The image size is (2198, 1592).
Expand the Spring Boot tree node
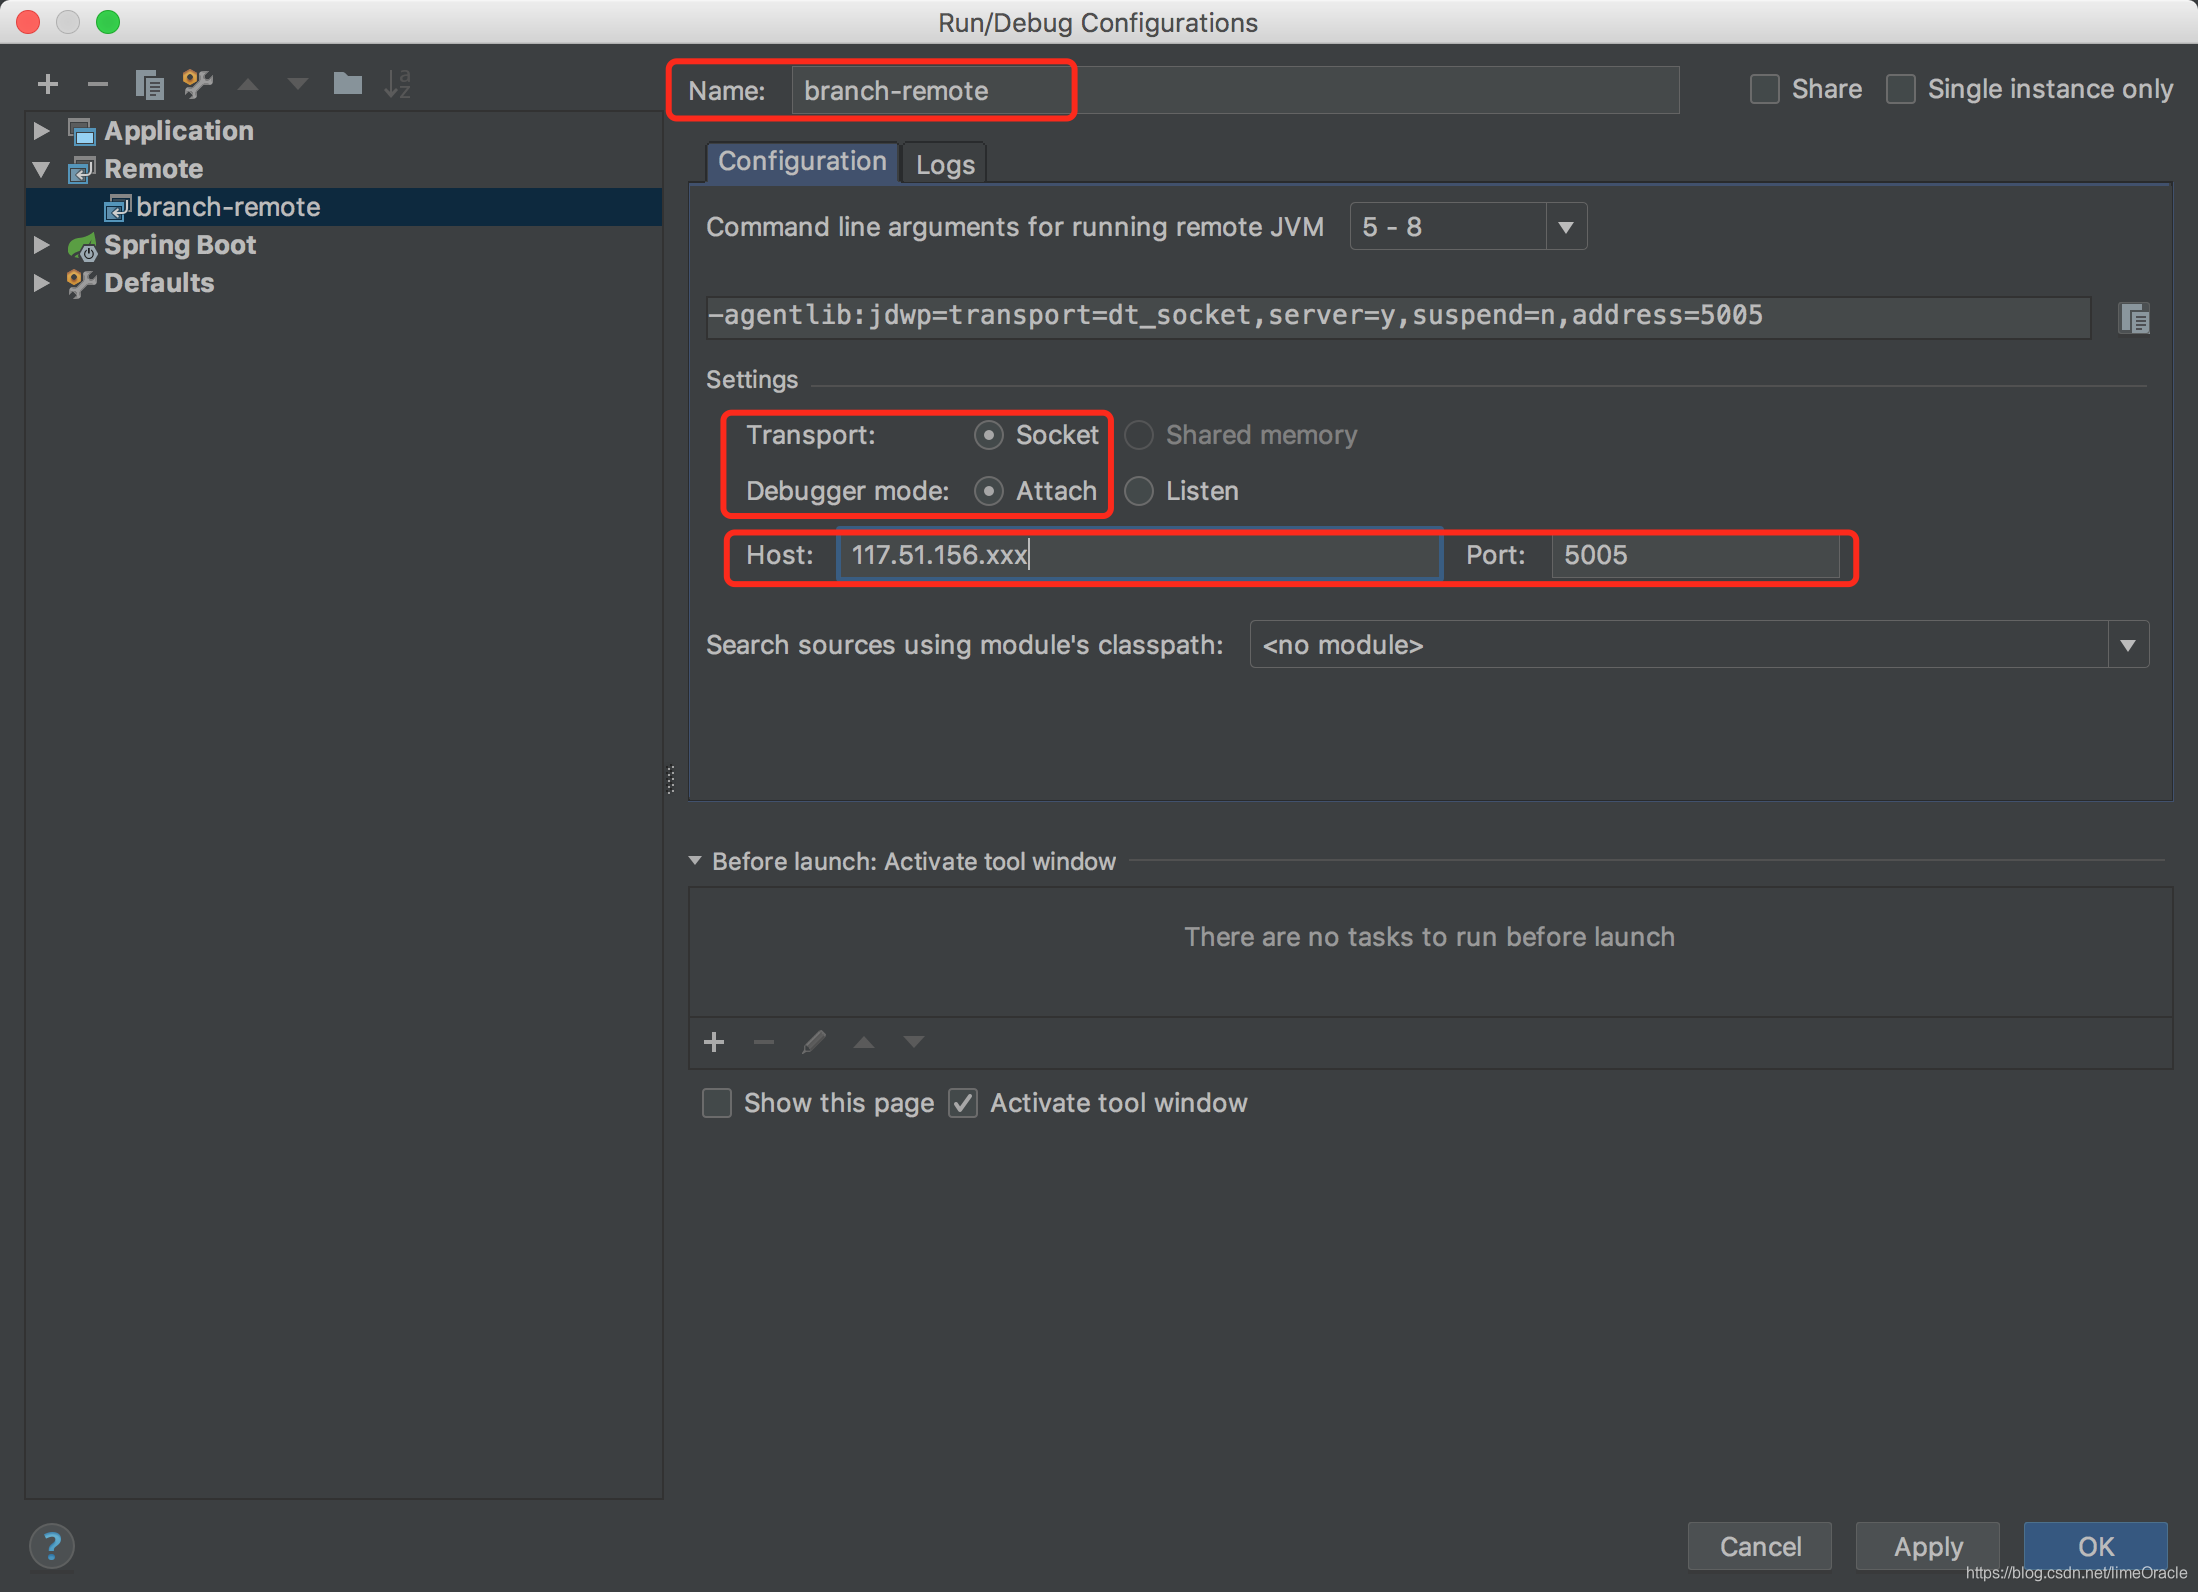tap(41, 245)
